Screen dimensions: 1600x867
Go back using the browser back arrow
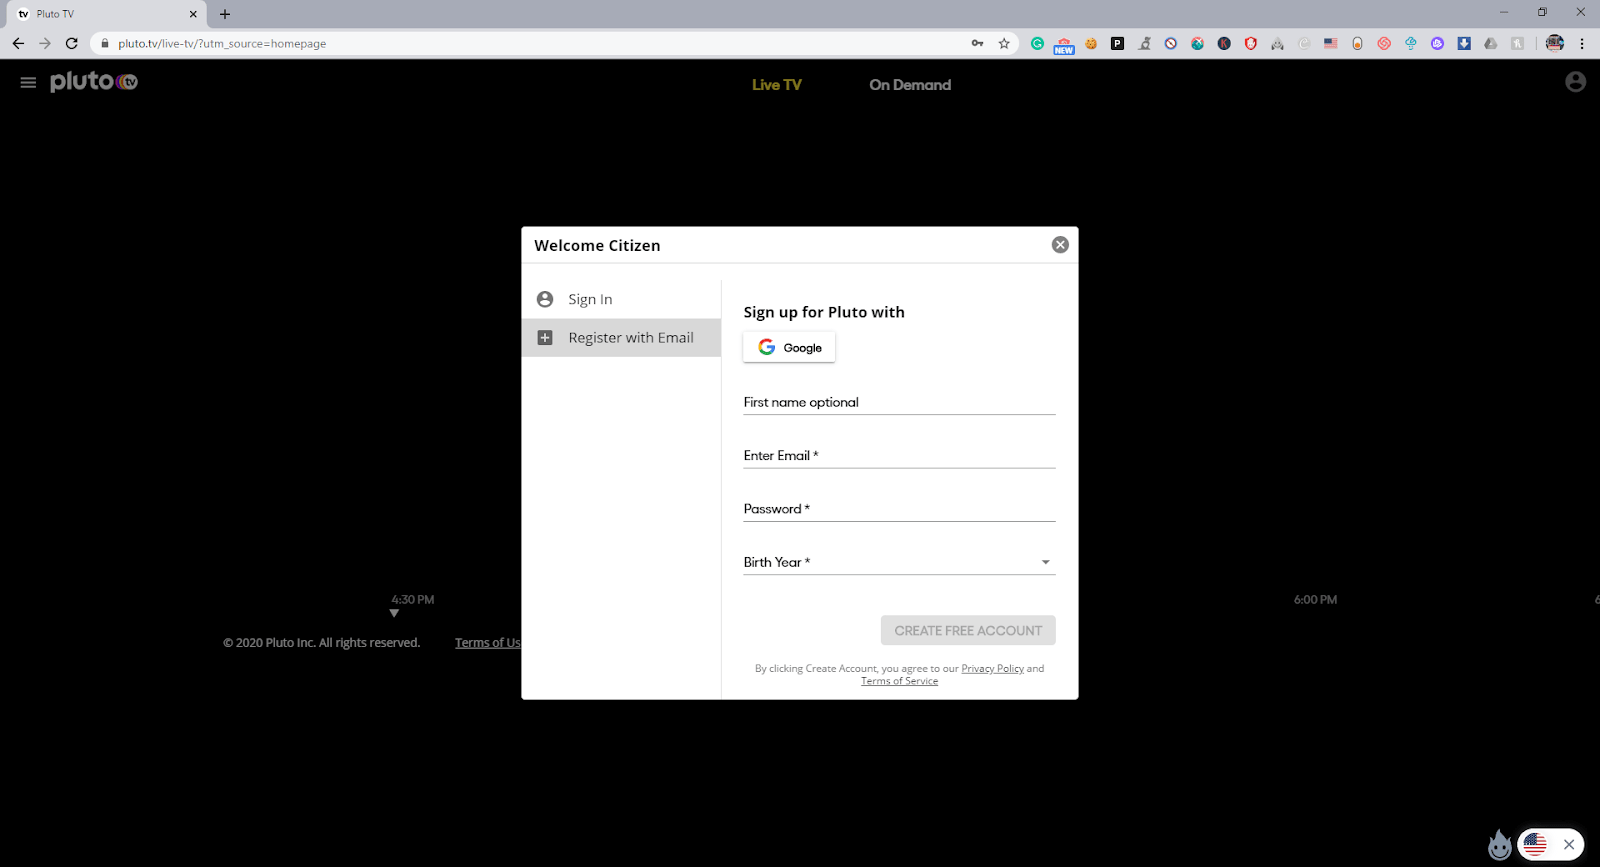click(x=18, y=43)
